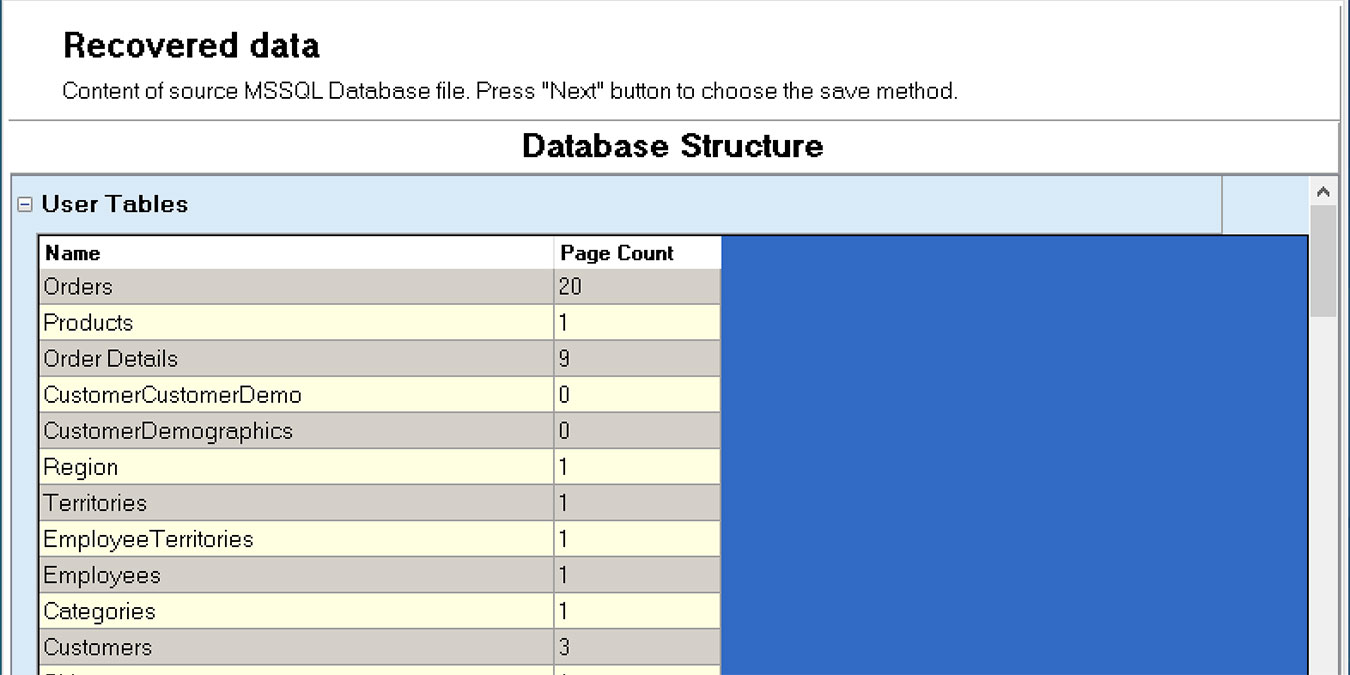Viewport: 1350px width, 675px height.
Task: Select the Products table row
Action: [200, 322]
